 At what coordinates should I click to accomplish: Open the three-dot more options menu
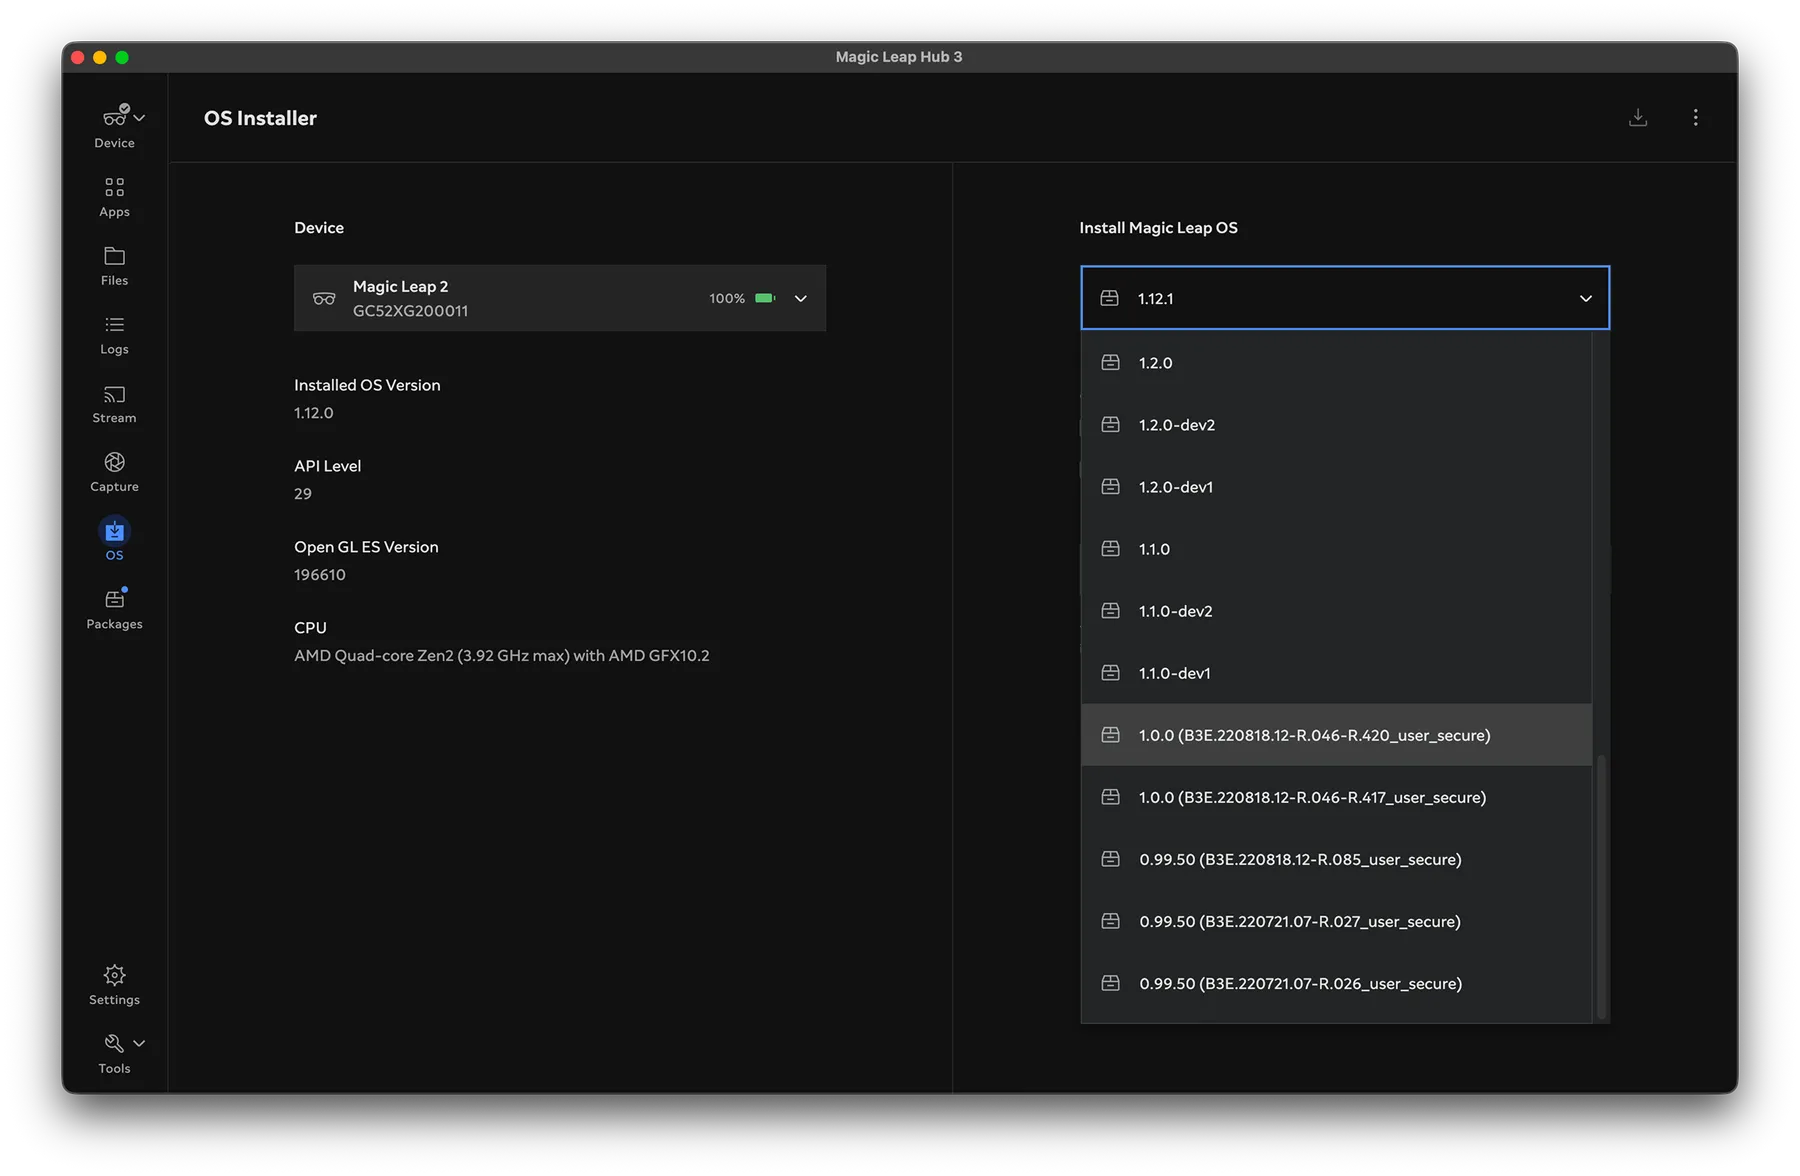coord(1695,118)
